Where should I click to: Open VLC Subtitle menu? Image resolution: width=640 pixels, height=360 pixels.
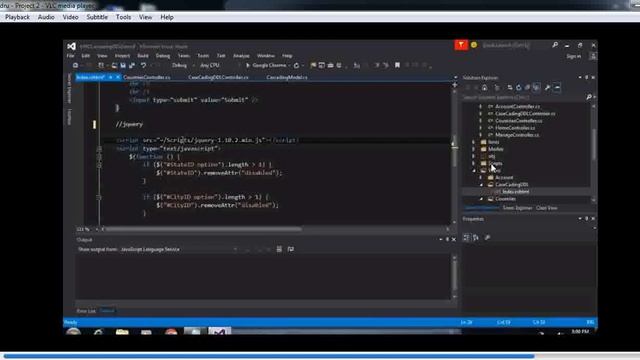click(x=97, y=17)
